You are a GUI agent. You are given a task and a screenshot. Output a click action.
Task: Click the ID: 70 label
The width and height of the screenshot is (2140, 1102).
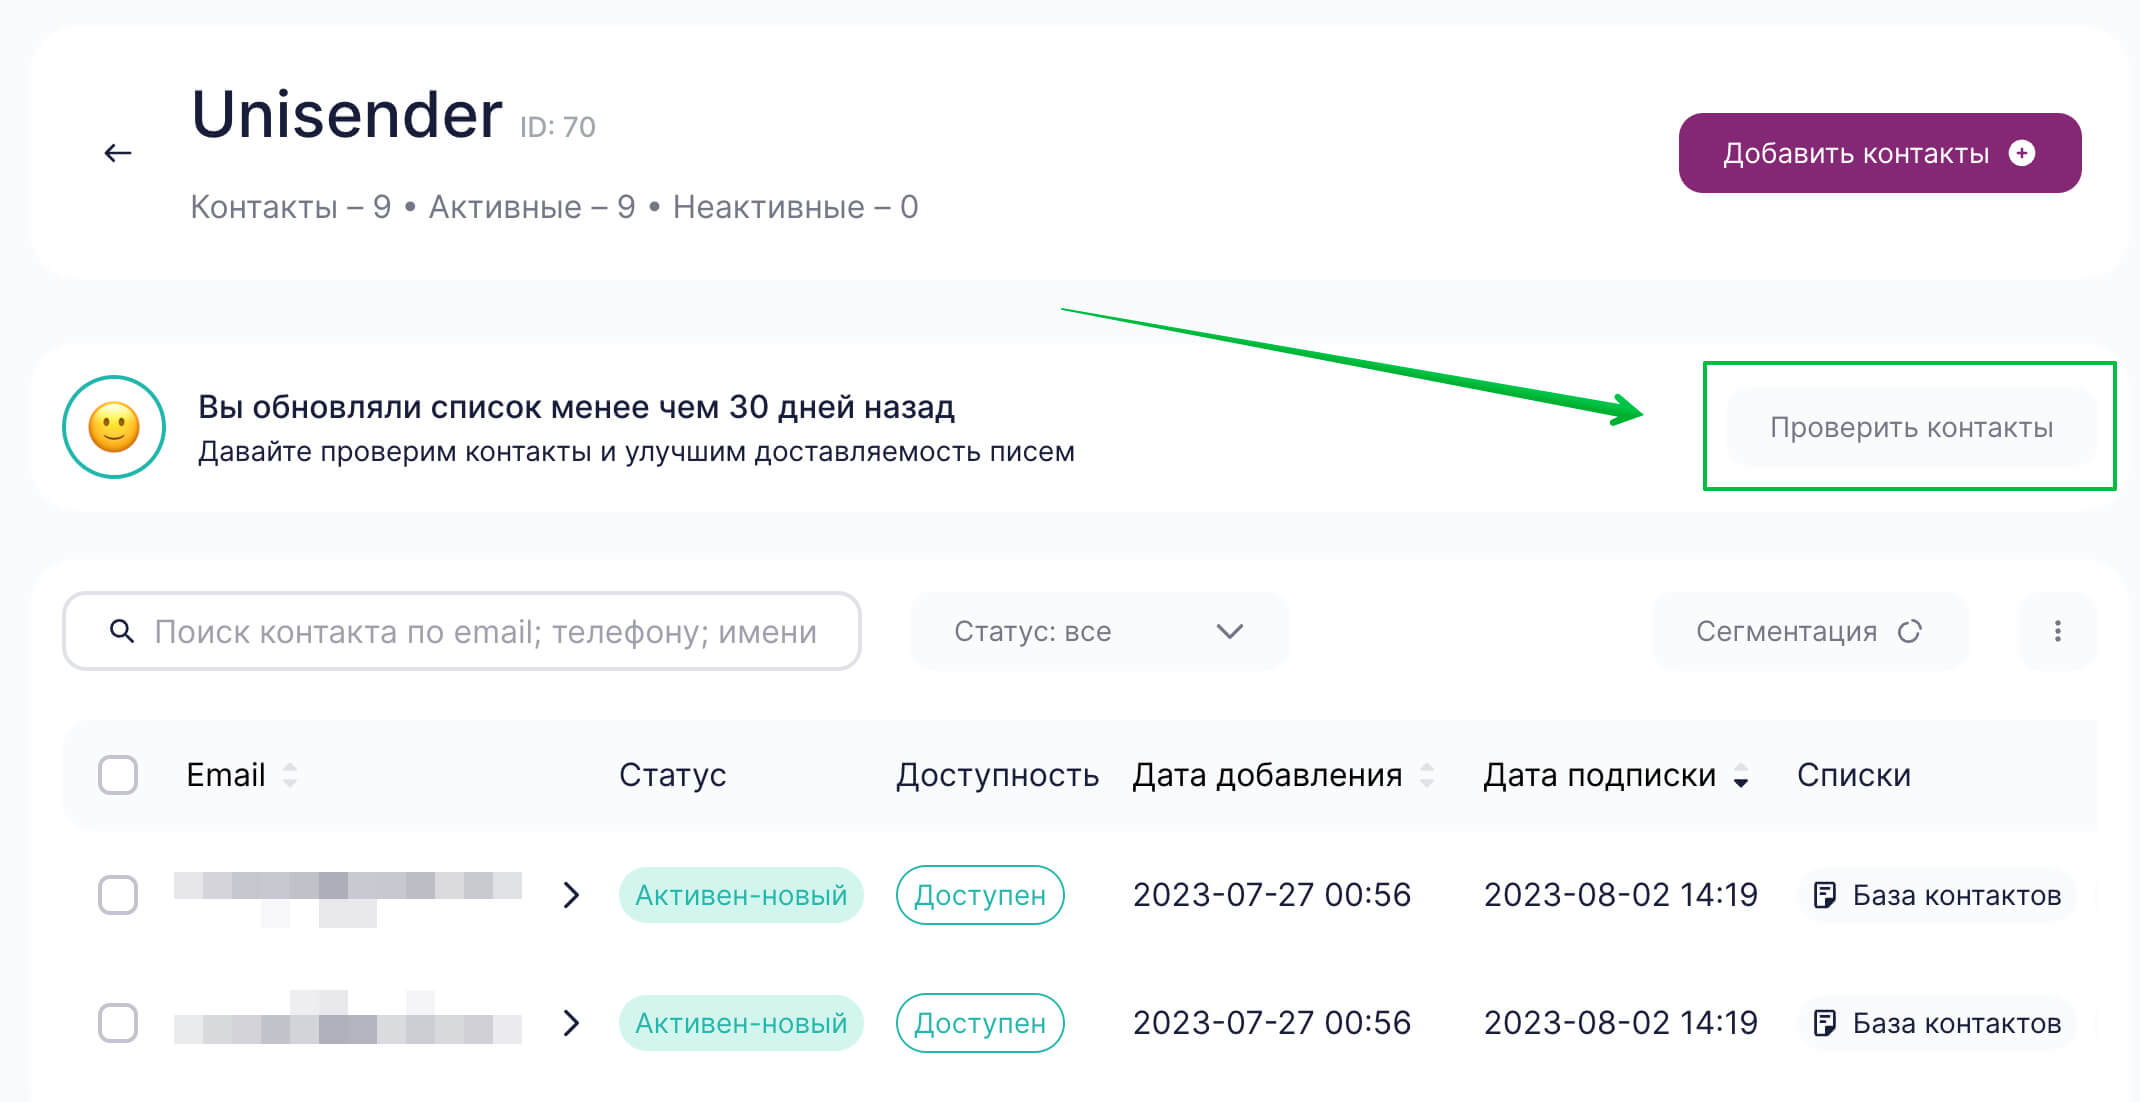point(557,127)
